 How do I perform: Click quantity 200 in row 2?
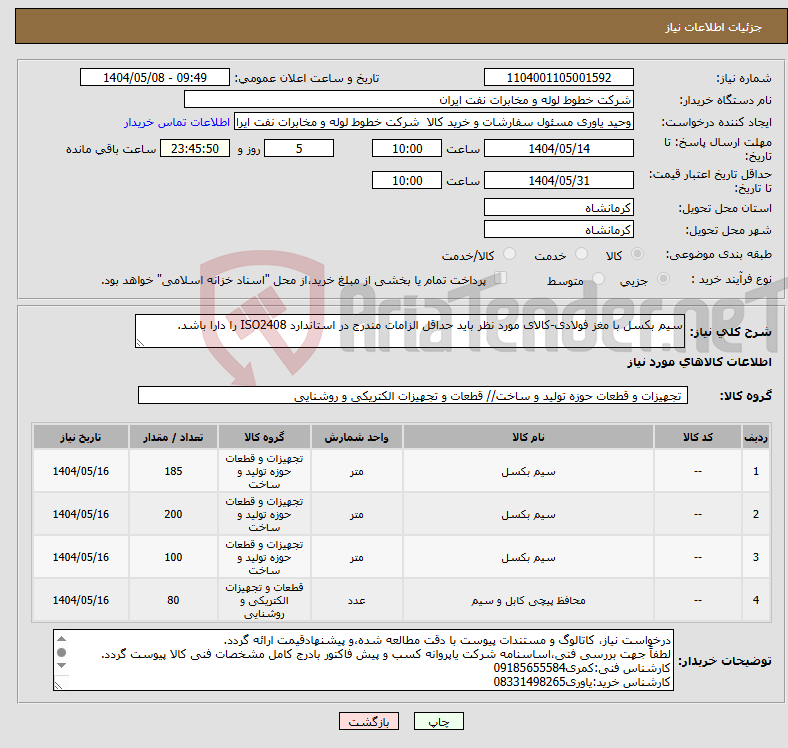[173, 514]
